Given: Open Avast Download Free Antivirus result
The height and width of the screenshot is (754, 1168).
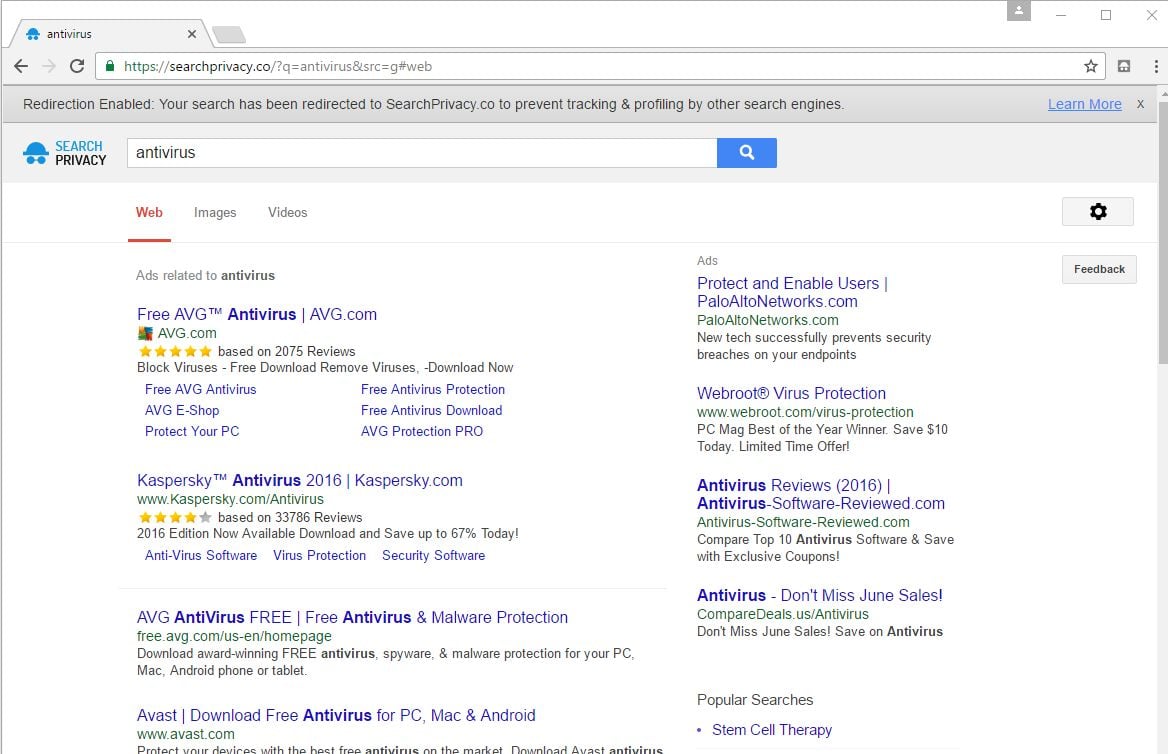Looking at the screenshot, I should point(336,715).
